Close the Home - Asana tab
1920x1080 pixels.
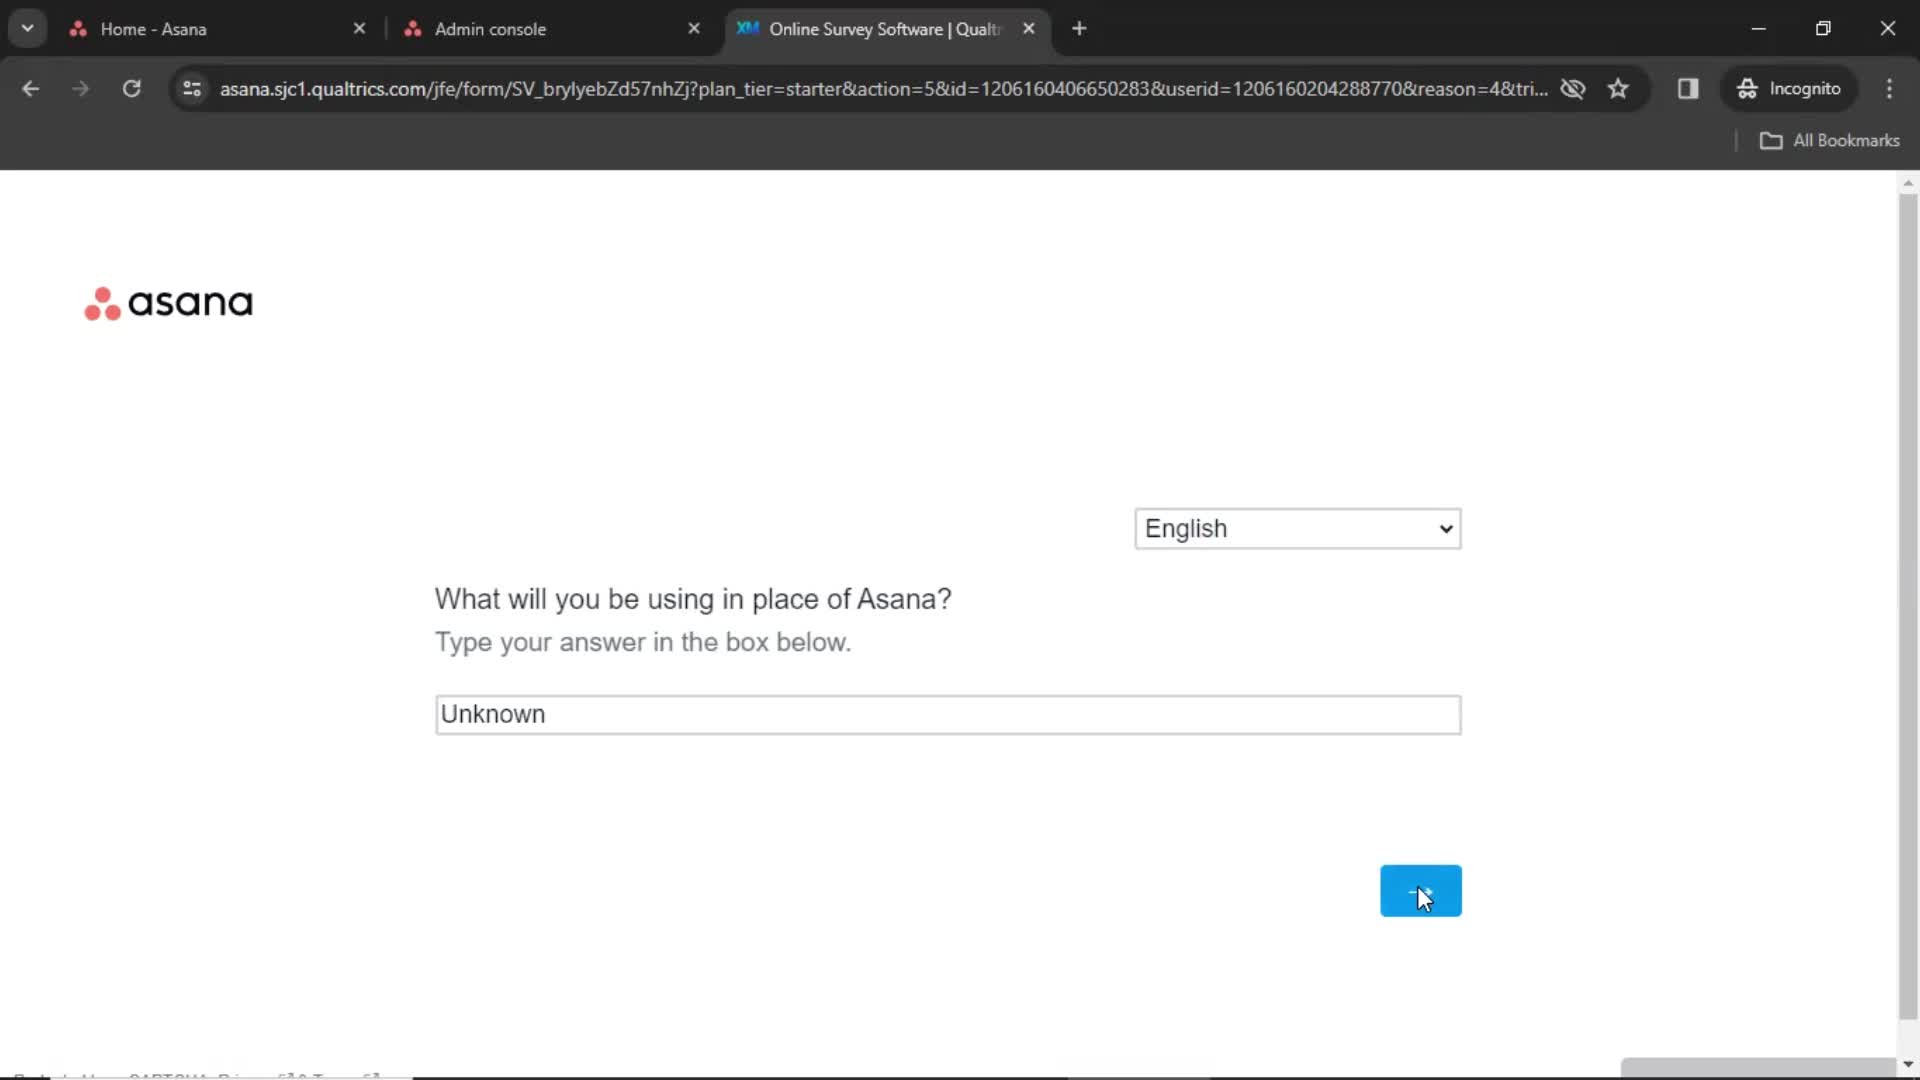pos(359,29)
